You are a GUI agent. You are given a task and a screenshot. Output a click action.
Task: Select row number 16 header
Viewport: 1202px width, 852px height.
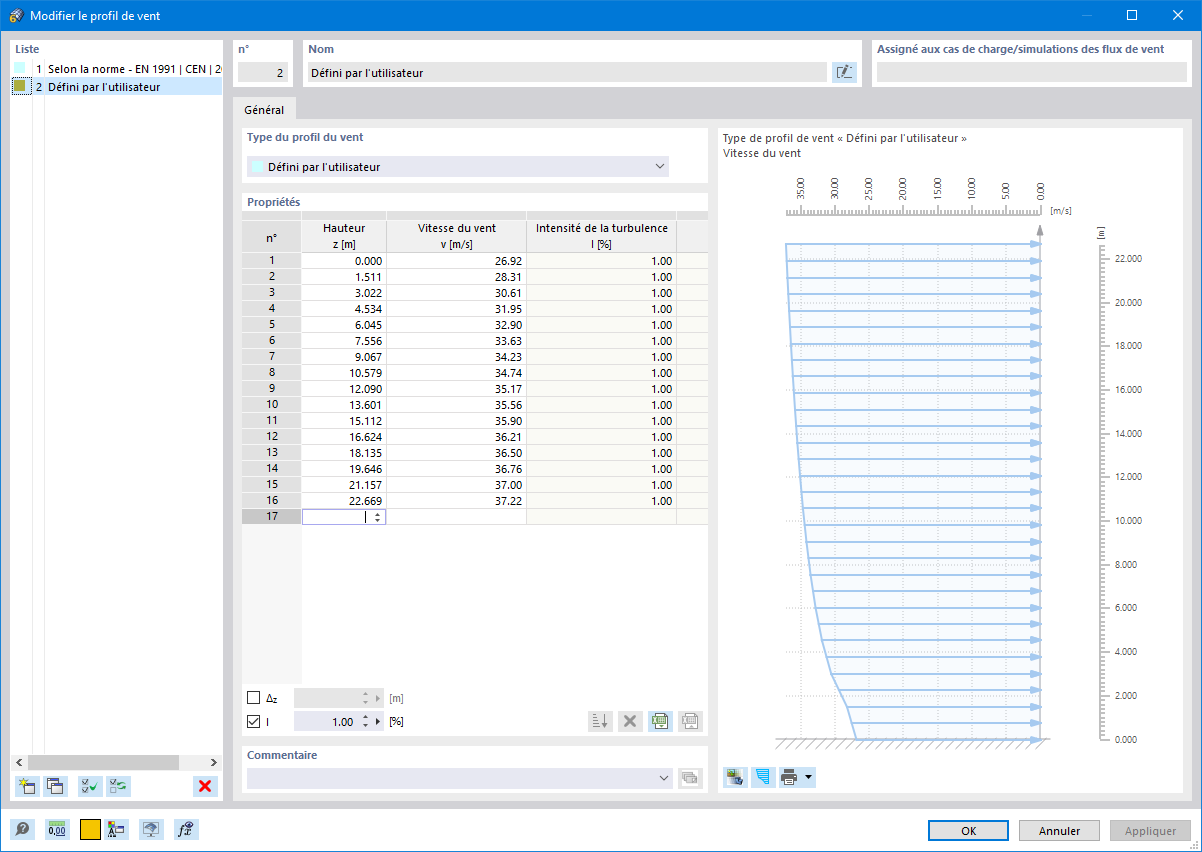click(x=271, y=500)
